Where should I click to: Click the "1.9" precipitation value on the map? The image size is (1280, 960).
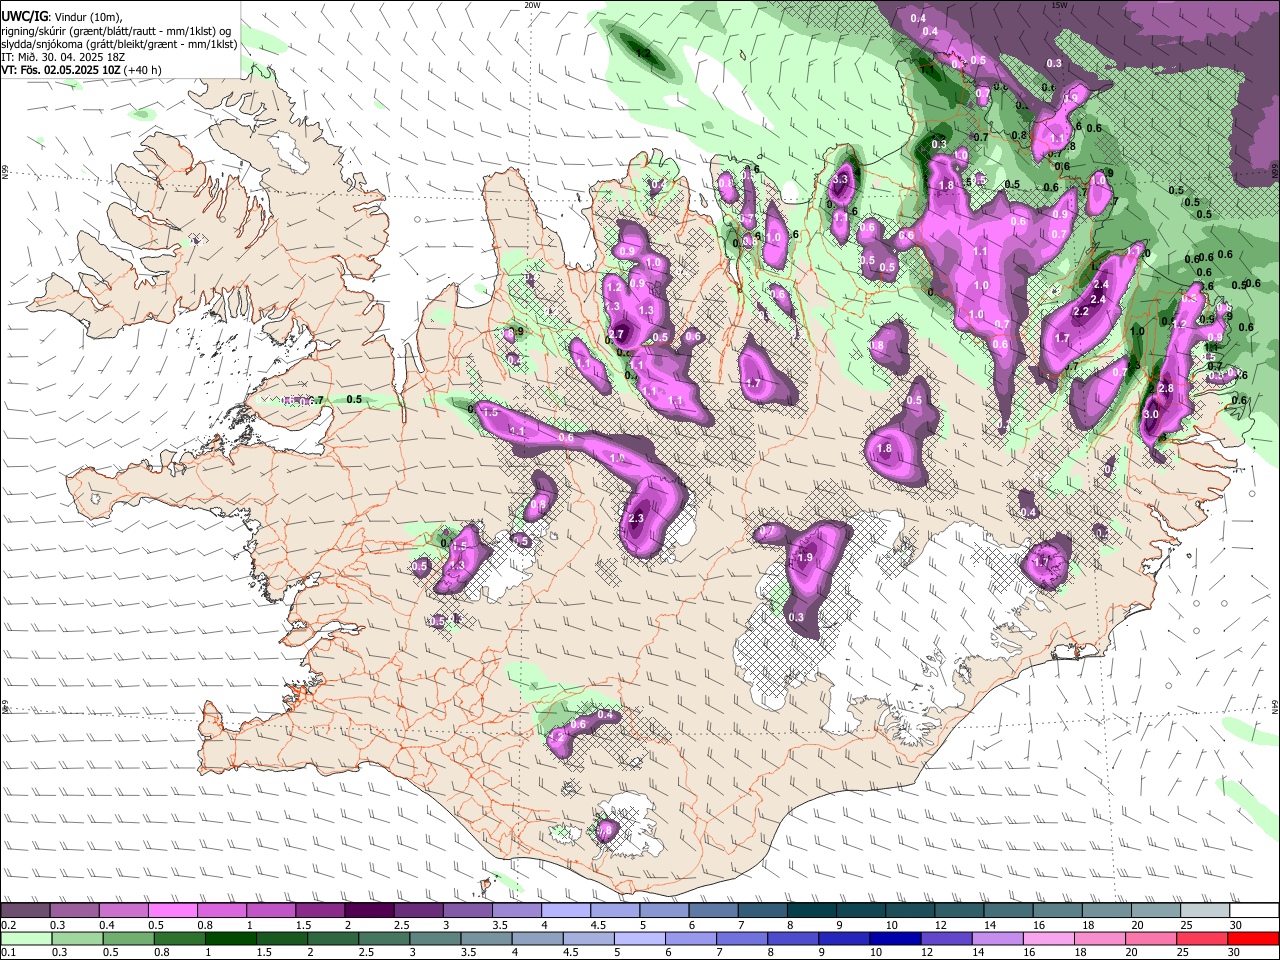click(805, 558)
